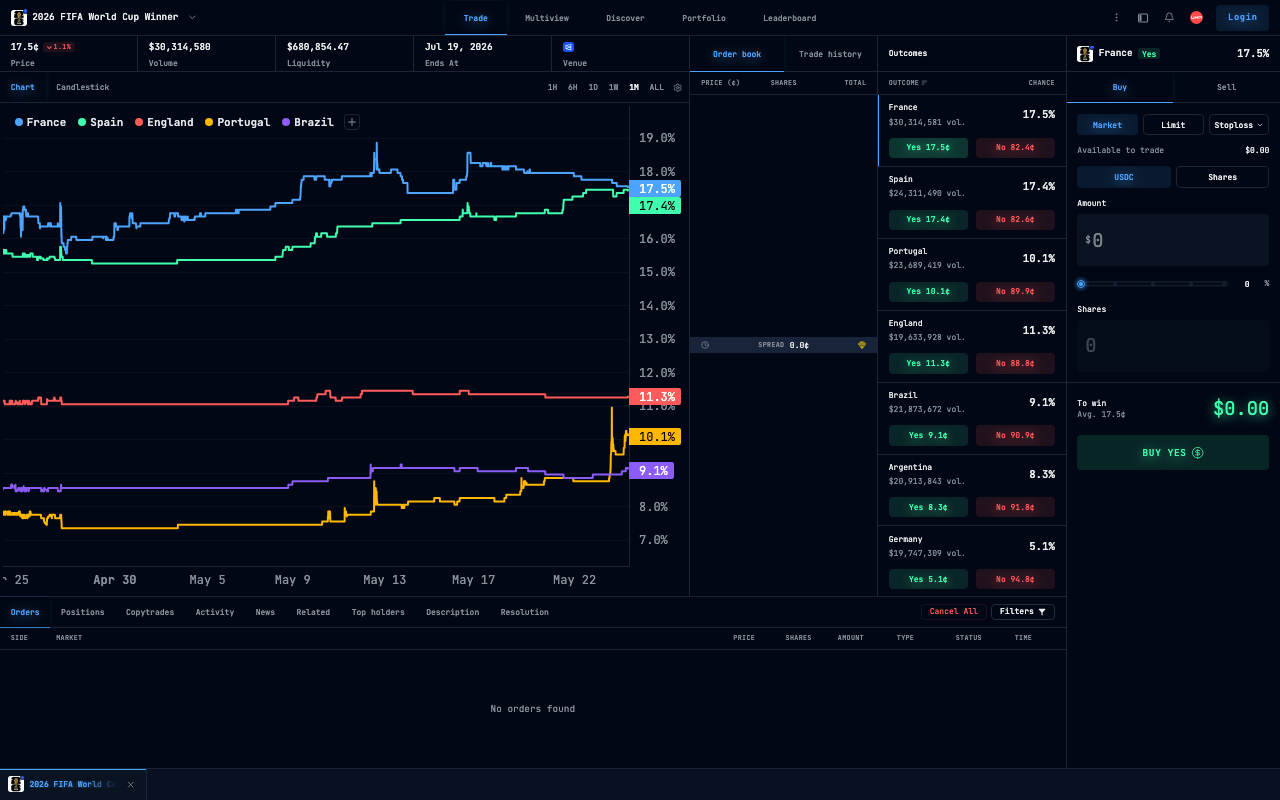Open the chart settings gear icon

click(677, 87)
